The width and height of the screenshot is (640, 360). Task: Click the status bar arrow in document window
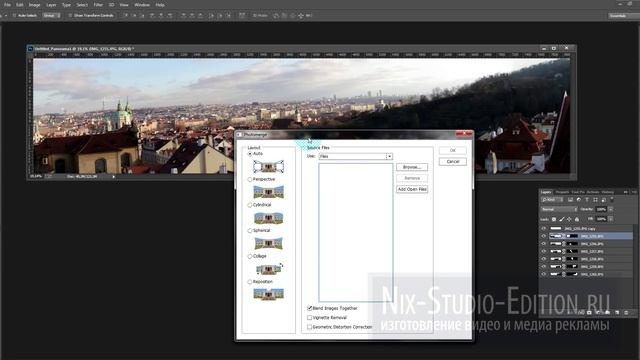[x=113, y=177]
